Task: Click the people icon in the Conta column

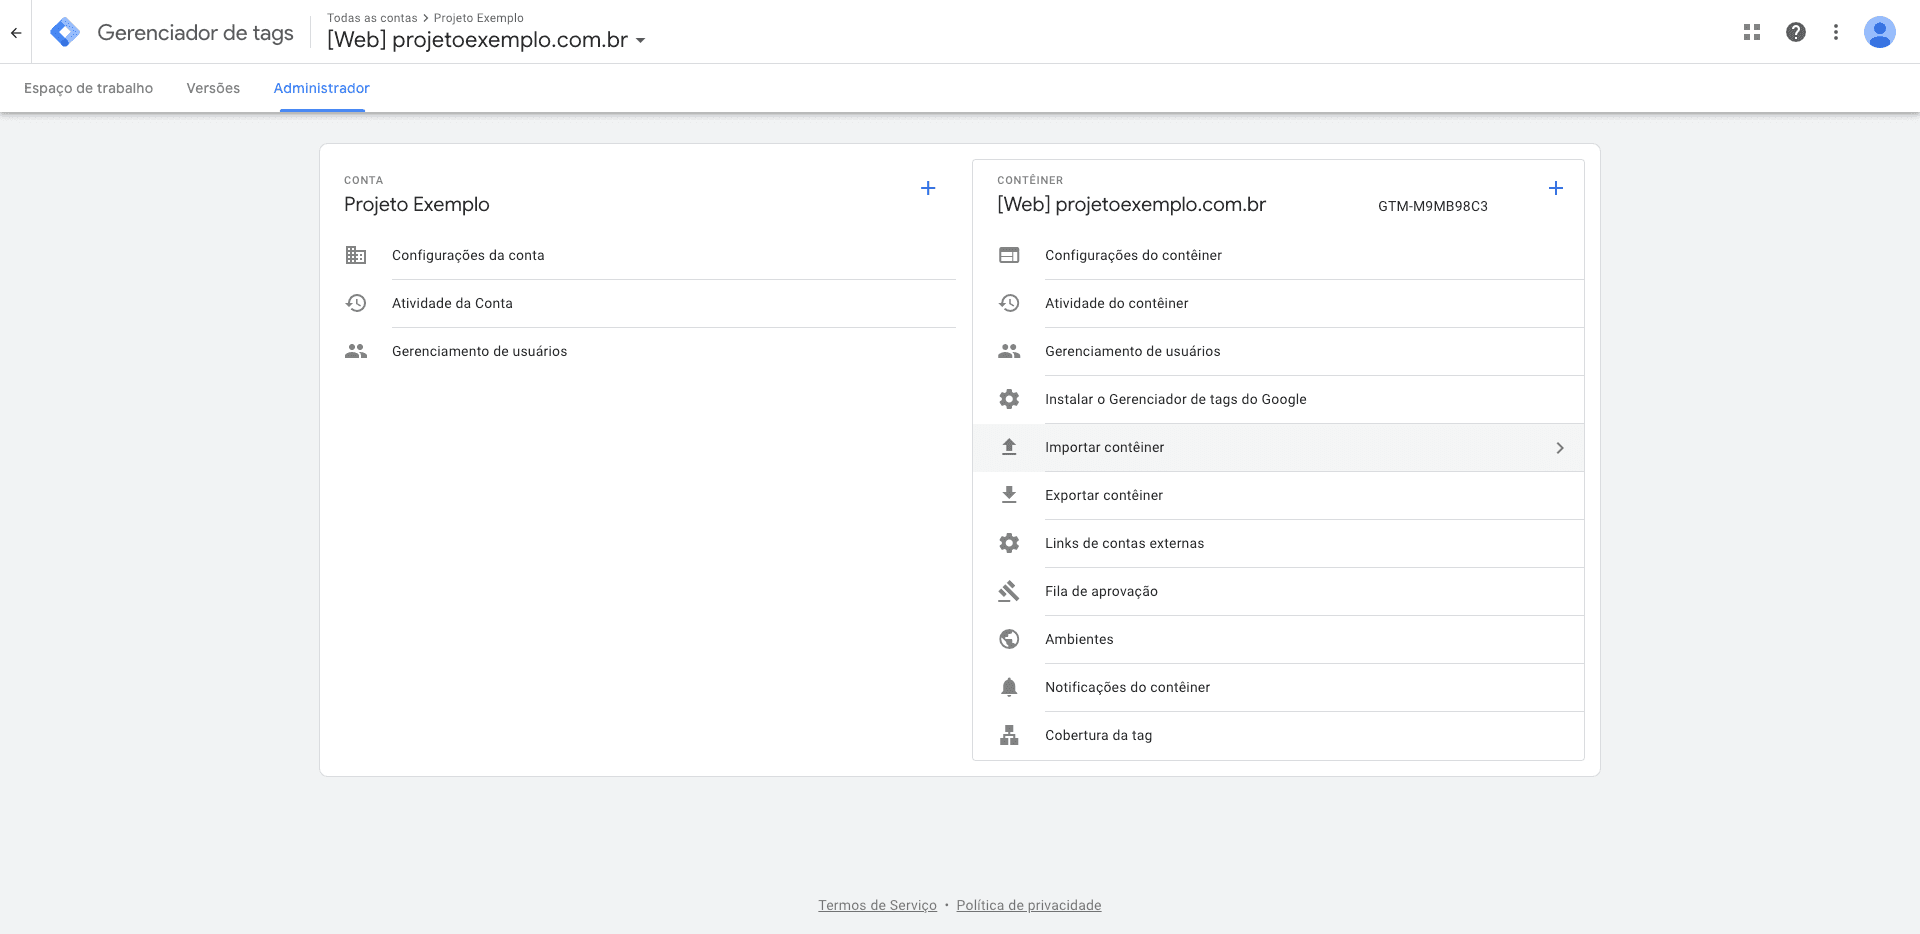Action: coord(356,351)
